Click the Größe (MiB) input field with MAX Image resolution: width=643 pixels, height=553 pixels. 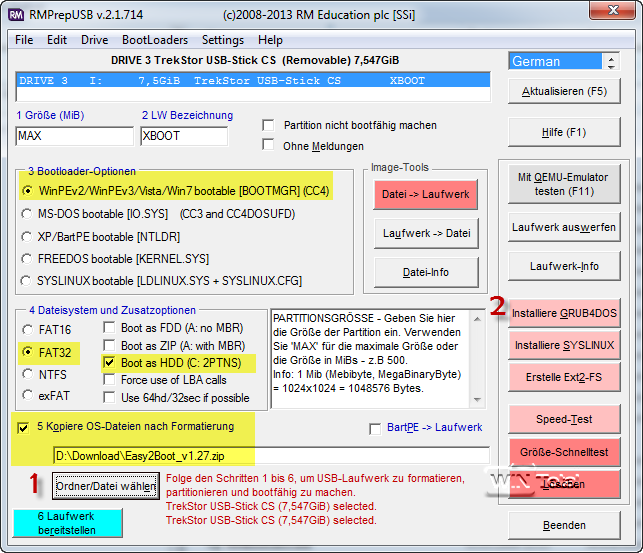click(x=75, y=136)
